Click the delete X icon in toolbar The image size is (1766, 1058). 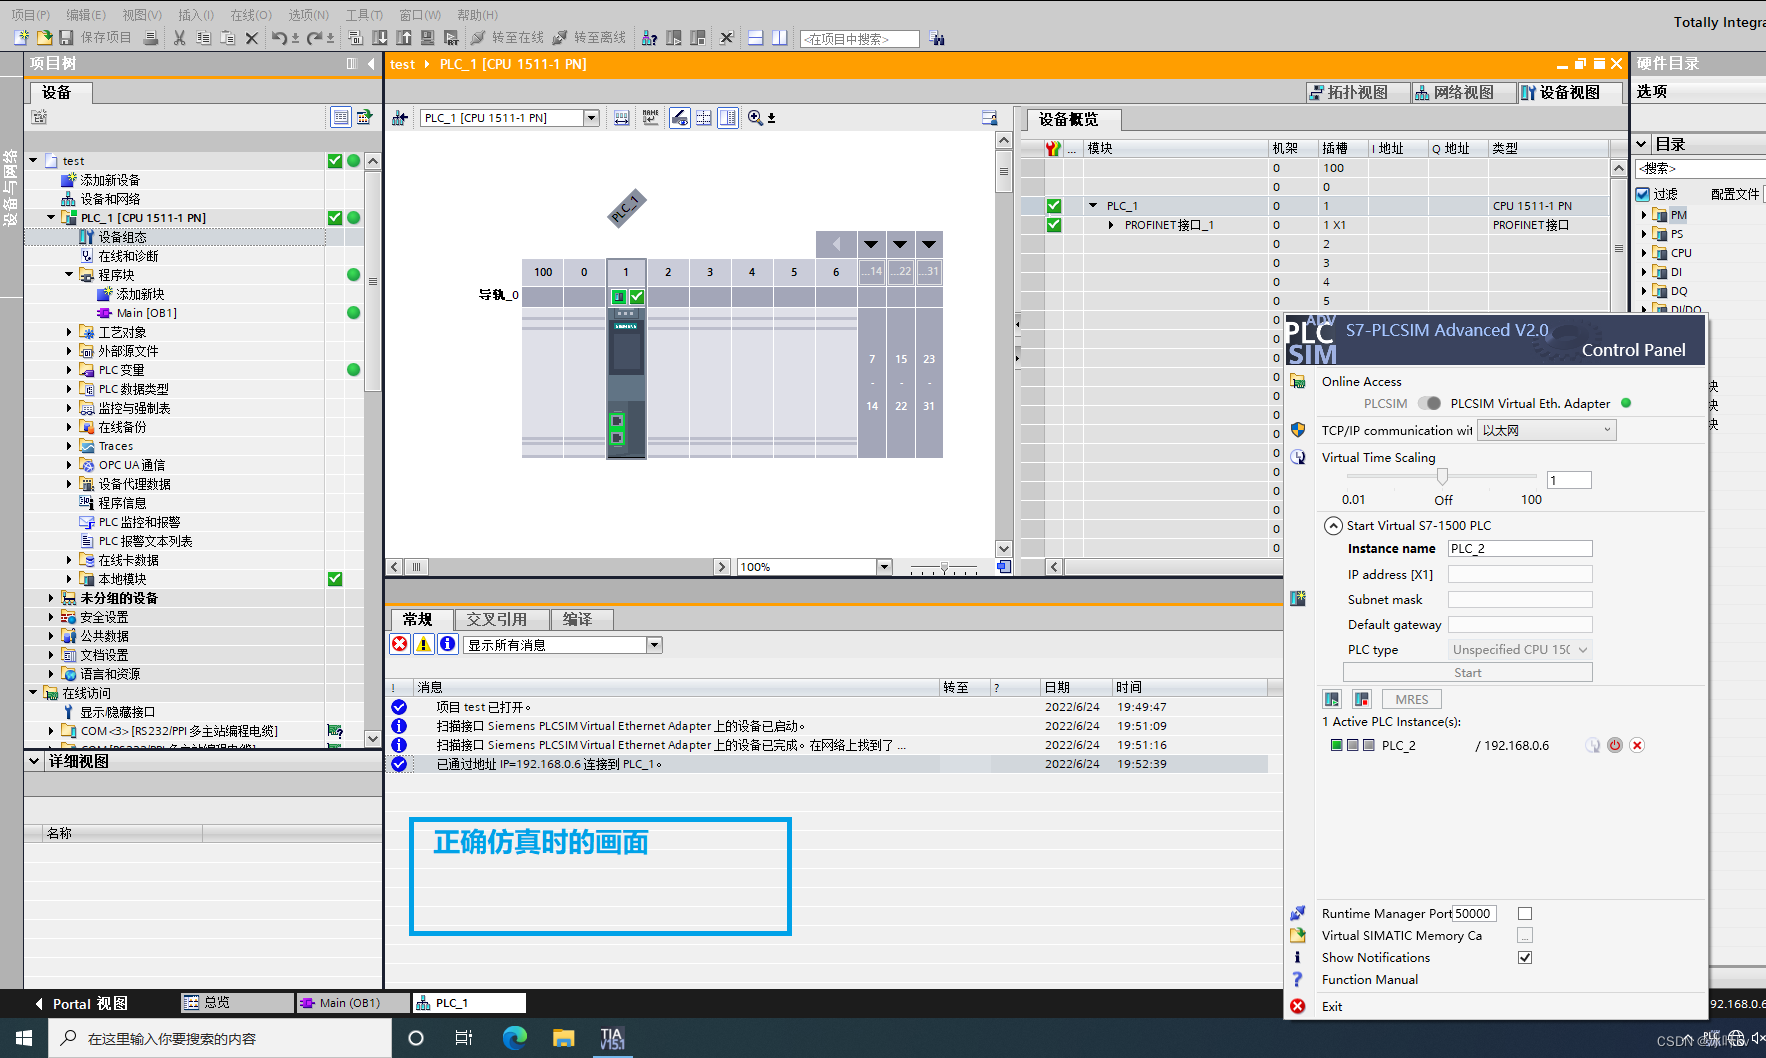pyautogui.click(x=252, y=38)
